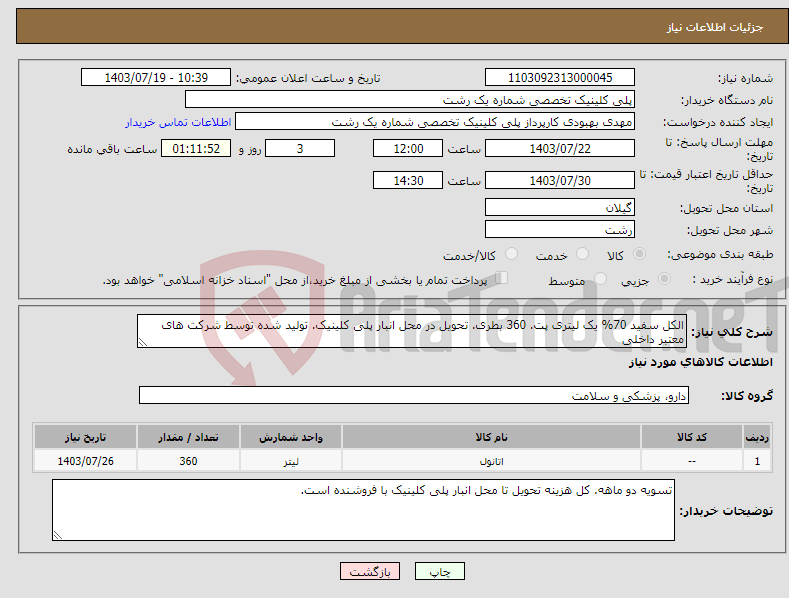Click the remaining days field showing 3

pyautogui.click(x=300, y=148)
